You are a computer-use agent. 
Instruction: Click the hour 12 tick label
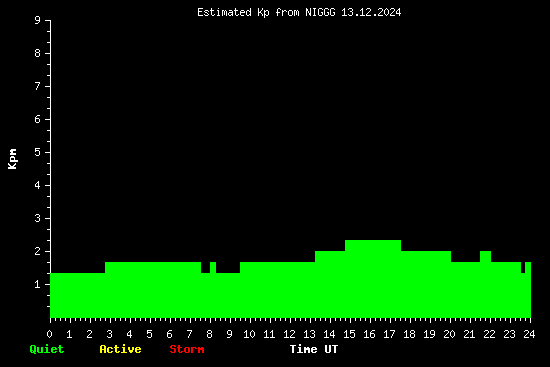289,334
